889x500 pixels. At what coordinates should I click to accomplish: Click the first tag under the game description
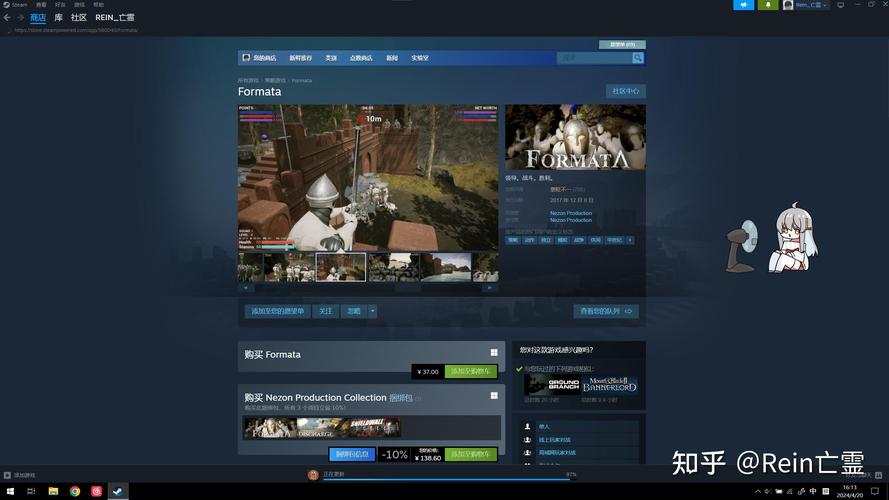[x=513, y=240]
